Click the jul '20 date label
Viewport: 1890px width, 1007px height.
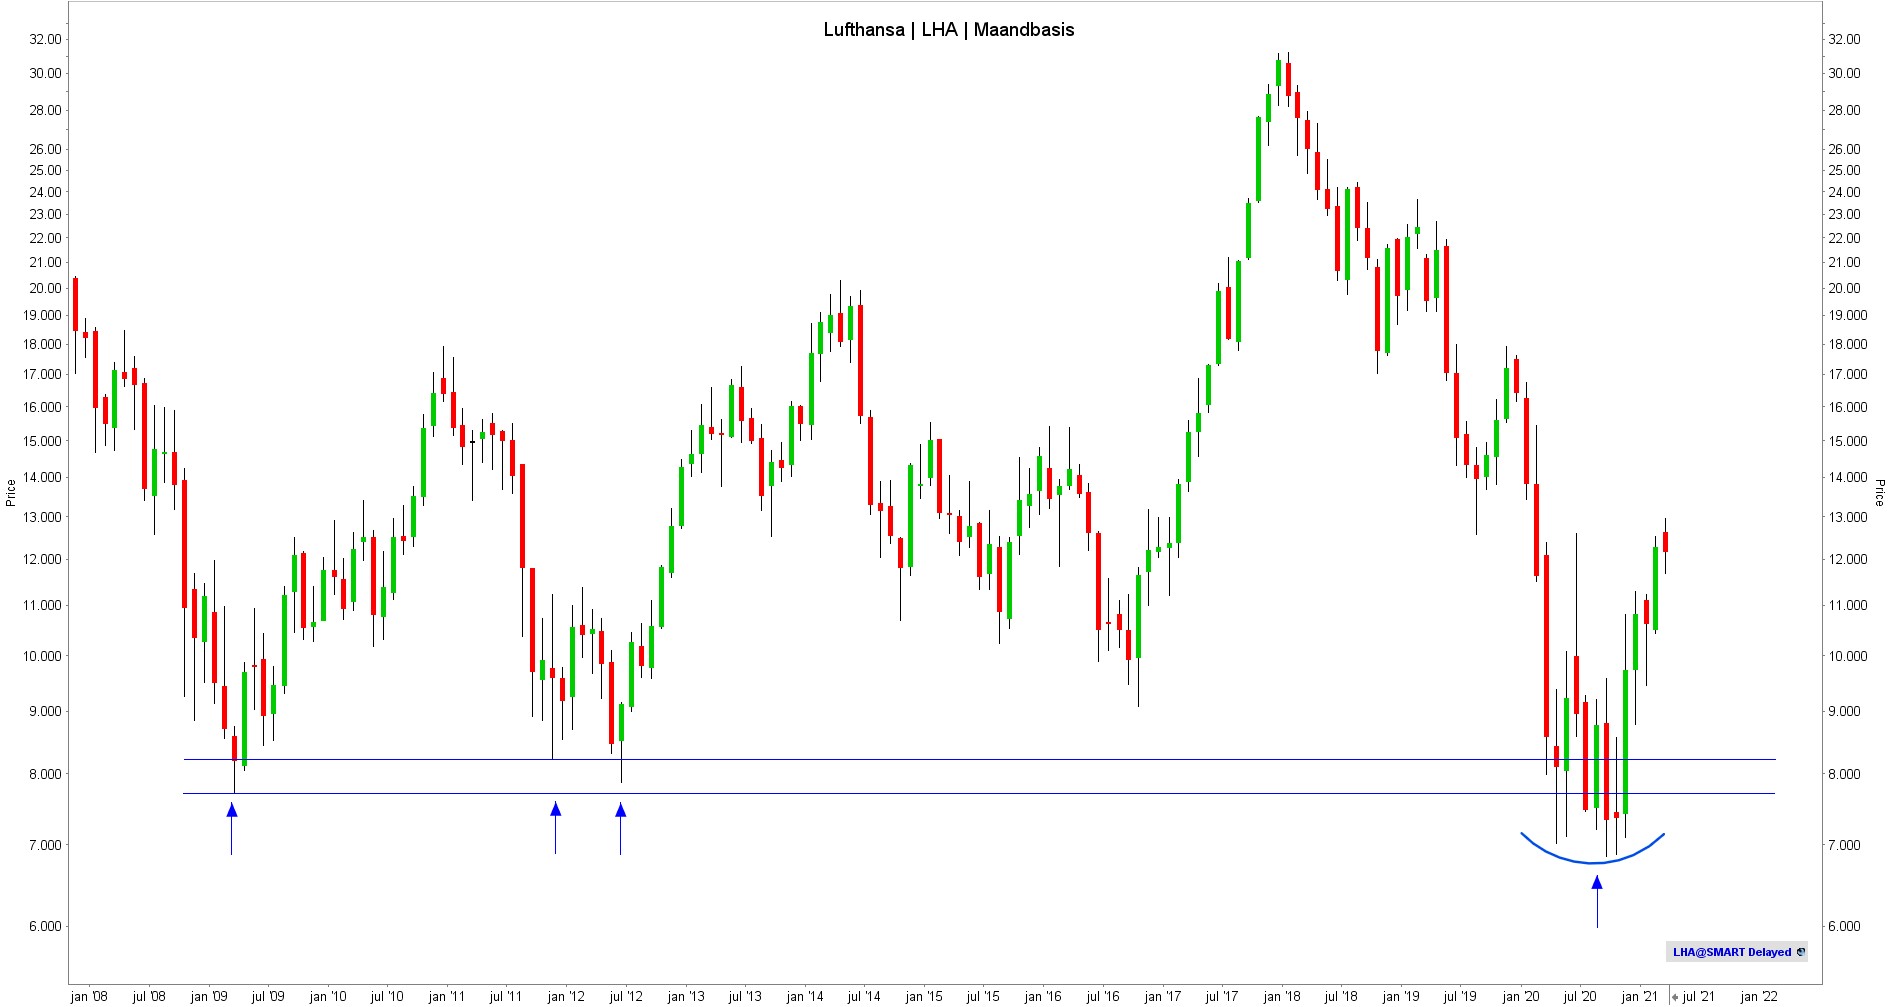1580,996
